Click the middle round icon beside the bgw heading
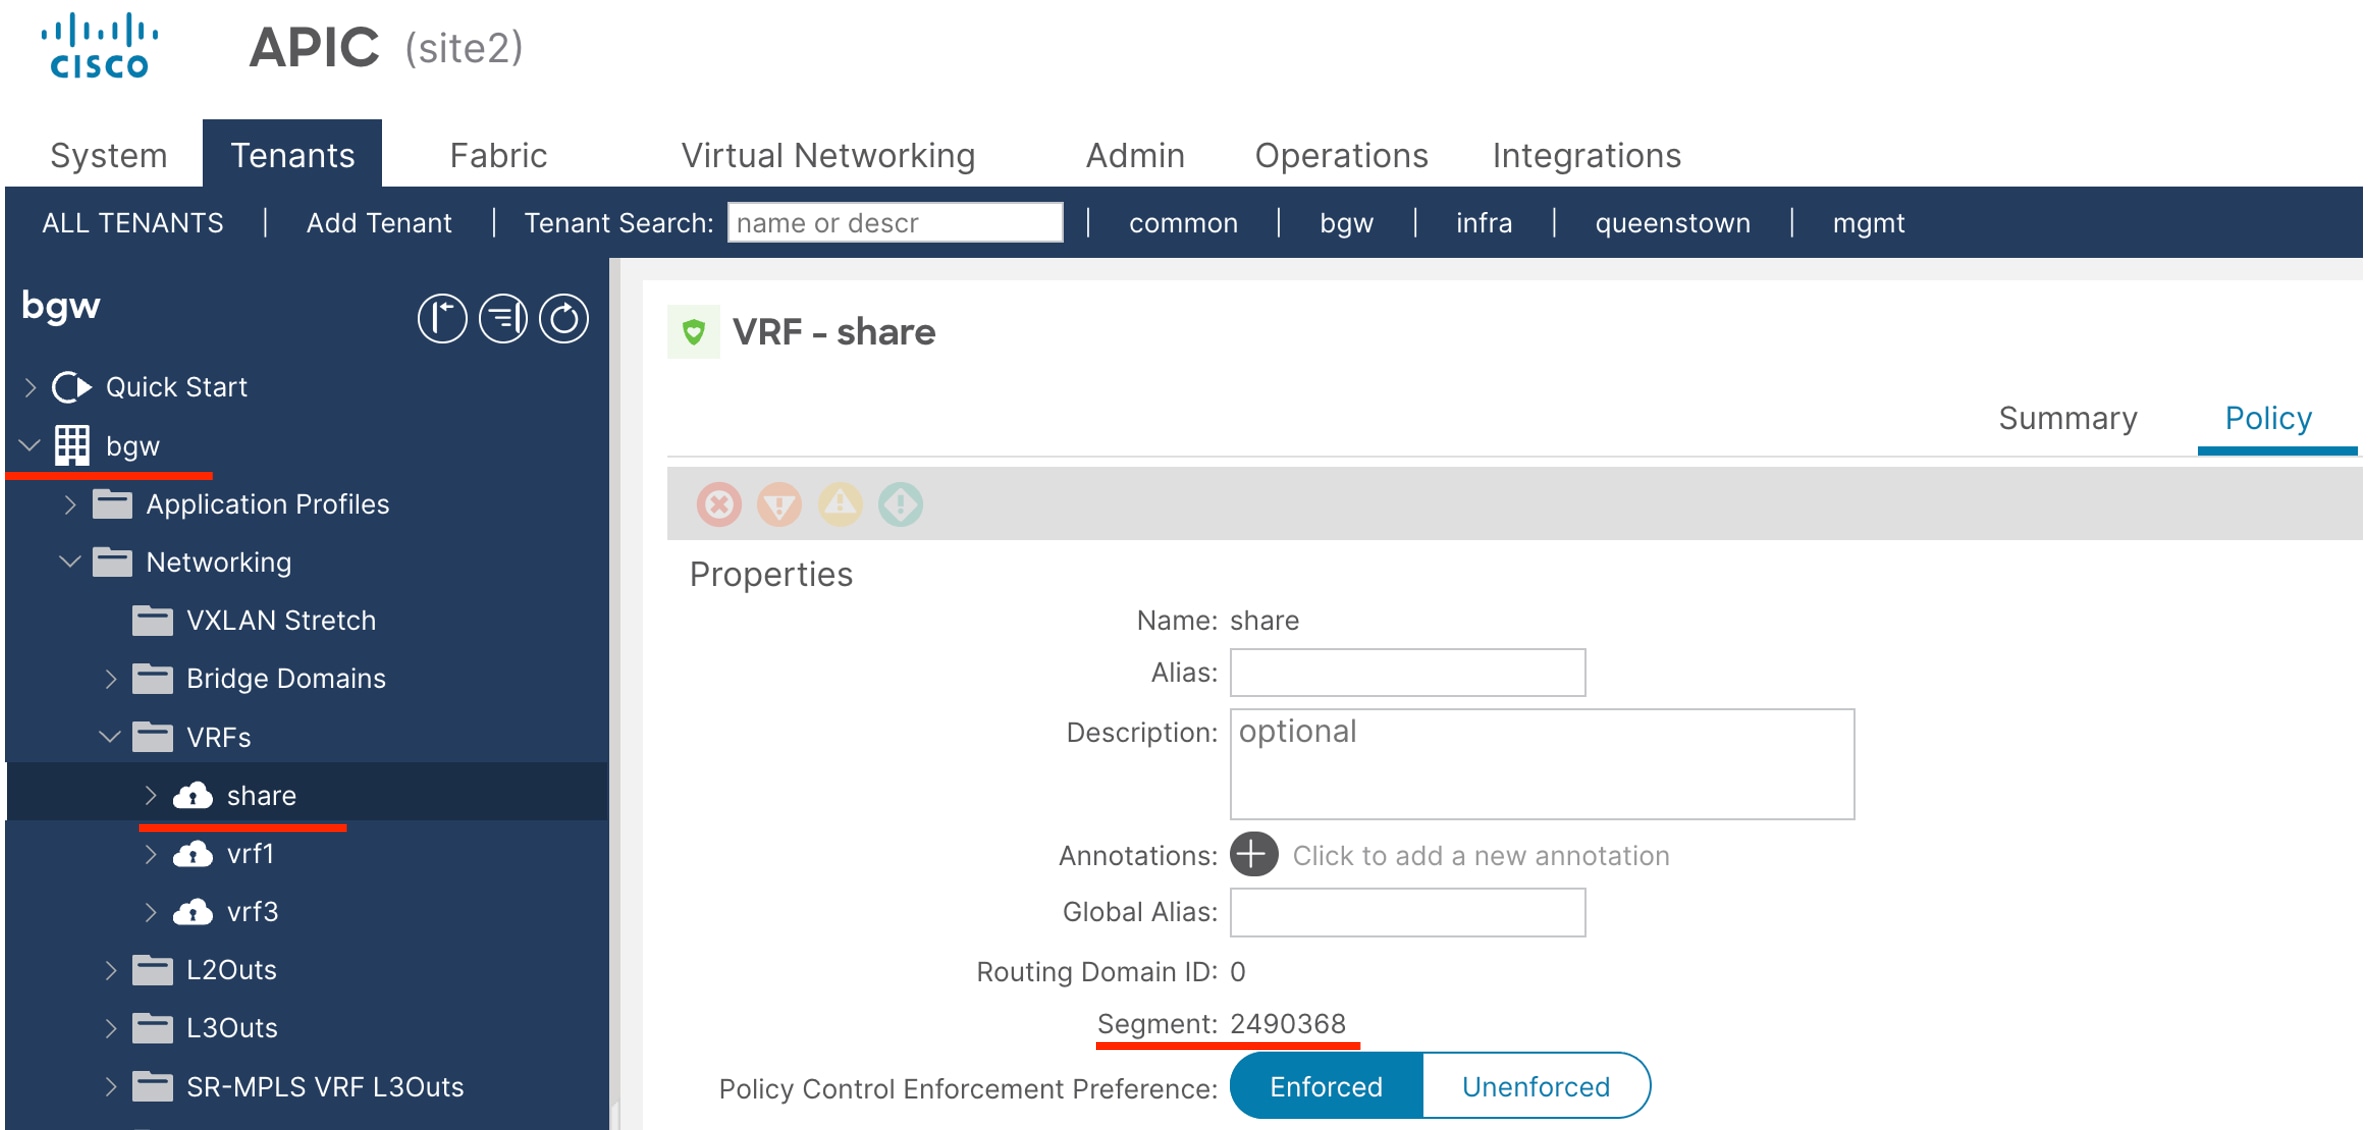Viewport: 2380px width, 1130px height. click(x=503, y=319)
